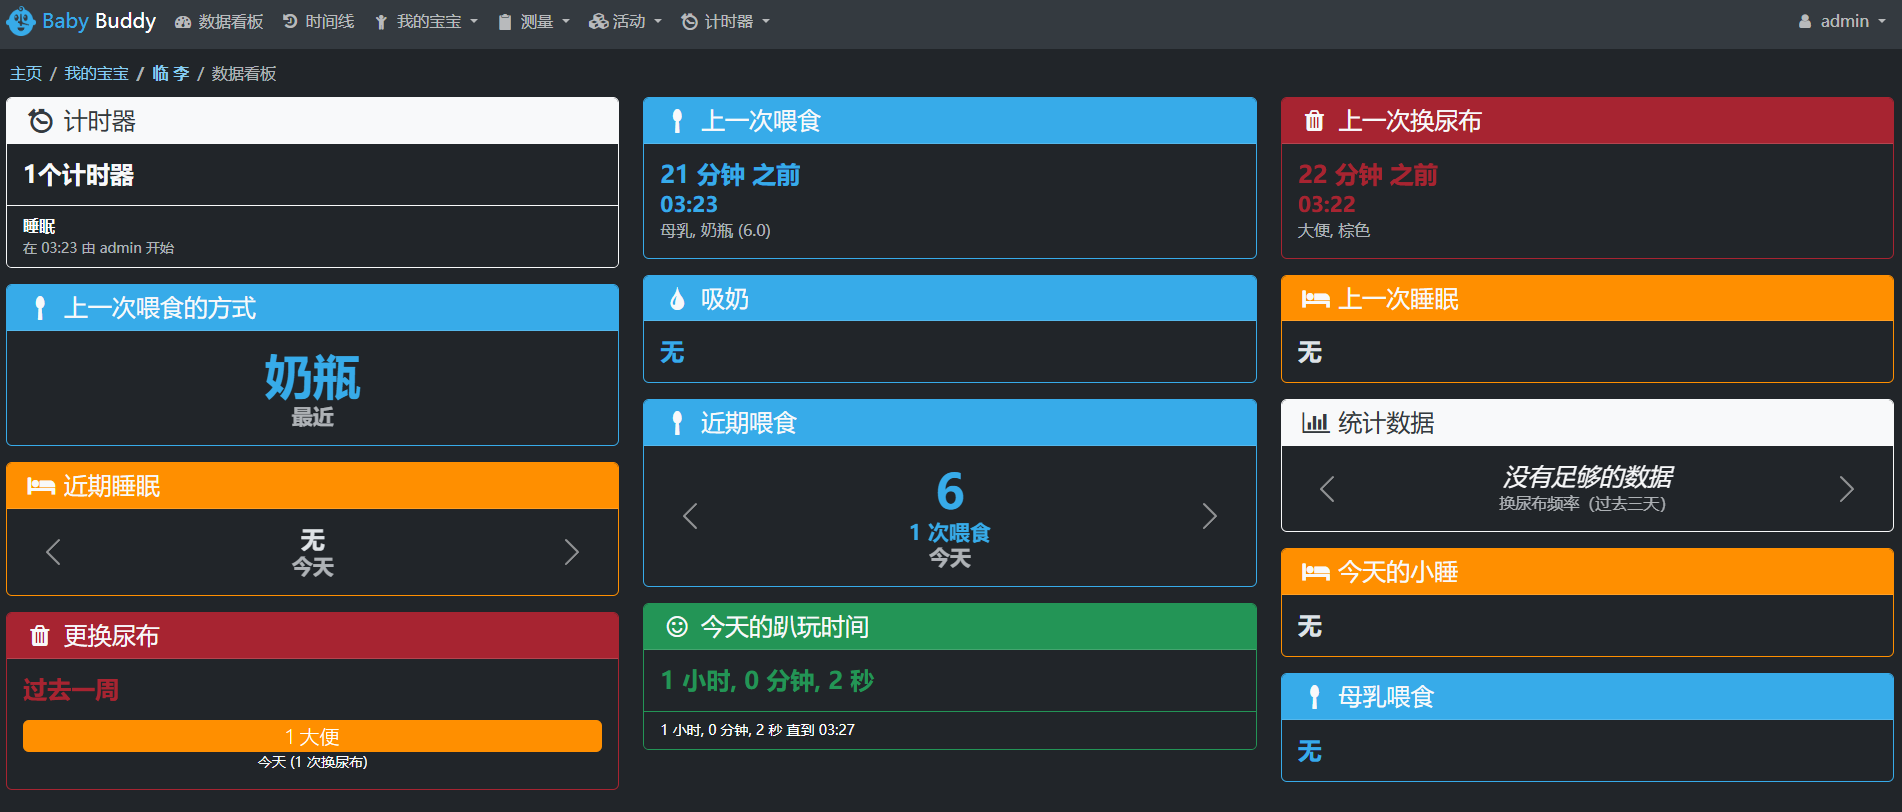Open the 测量 dropdown in navbar
The image size is (1902, 812).
tap(535, 22)
